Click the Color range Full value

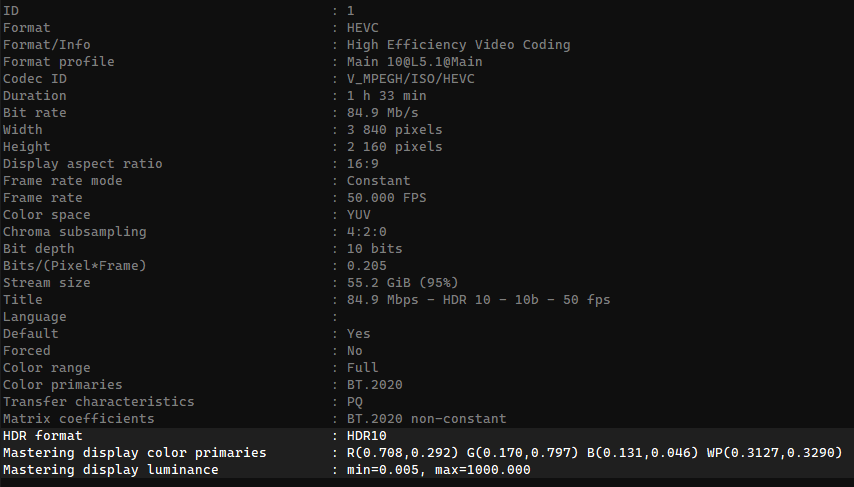coord(363,368)
